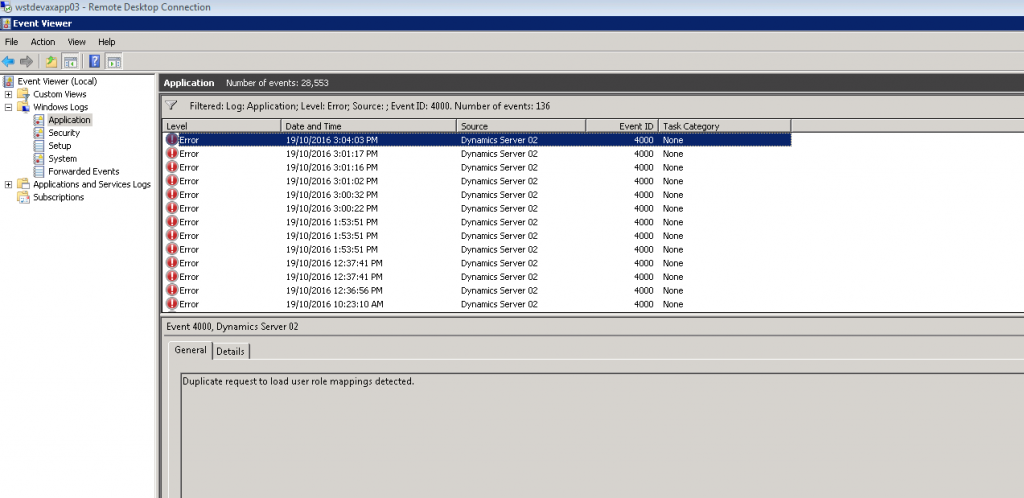
Task: Click the Event Viewer (Local) root icon
Action: tap(8, 82)
